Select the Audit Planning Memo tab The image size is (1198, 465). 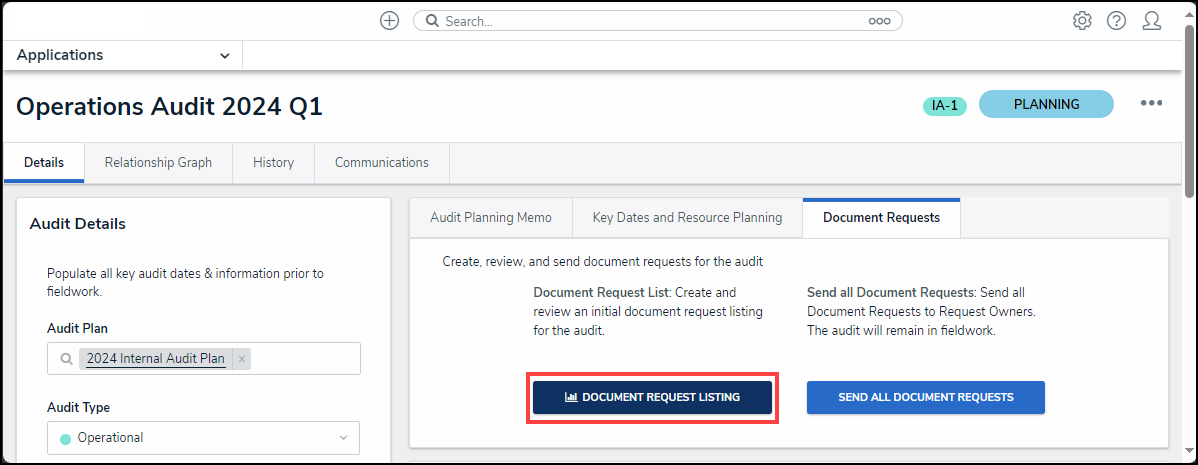(490, 218)
